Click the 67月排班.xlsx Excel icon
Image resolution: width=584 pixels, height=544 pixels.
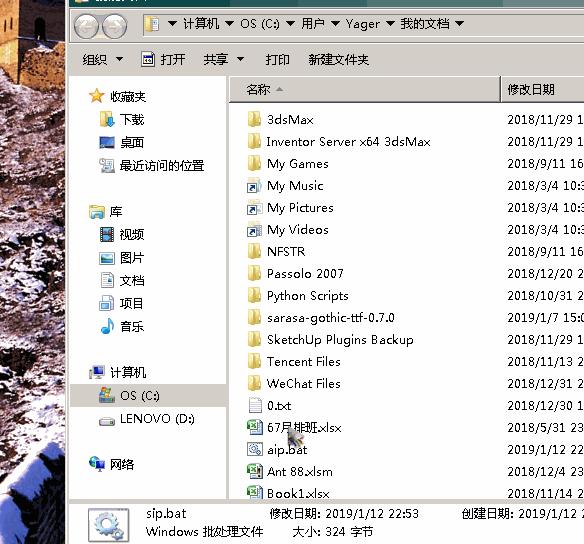255,427
